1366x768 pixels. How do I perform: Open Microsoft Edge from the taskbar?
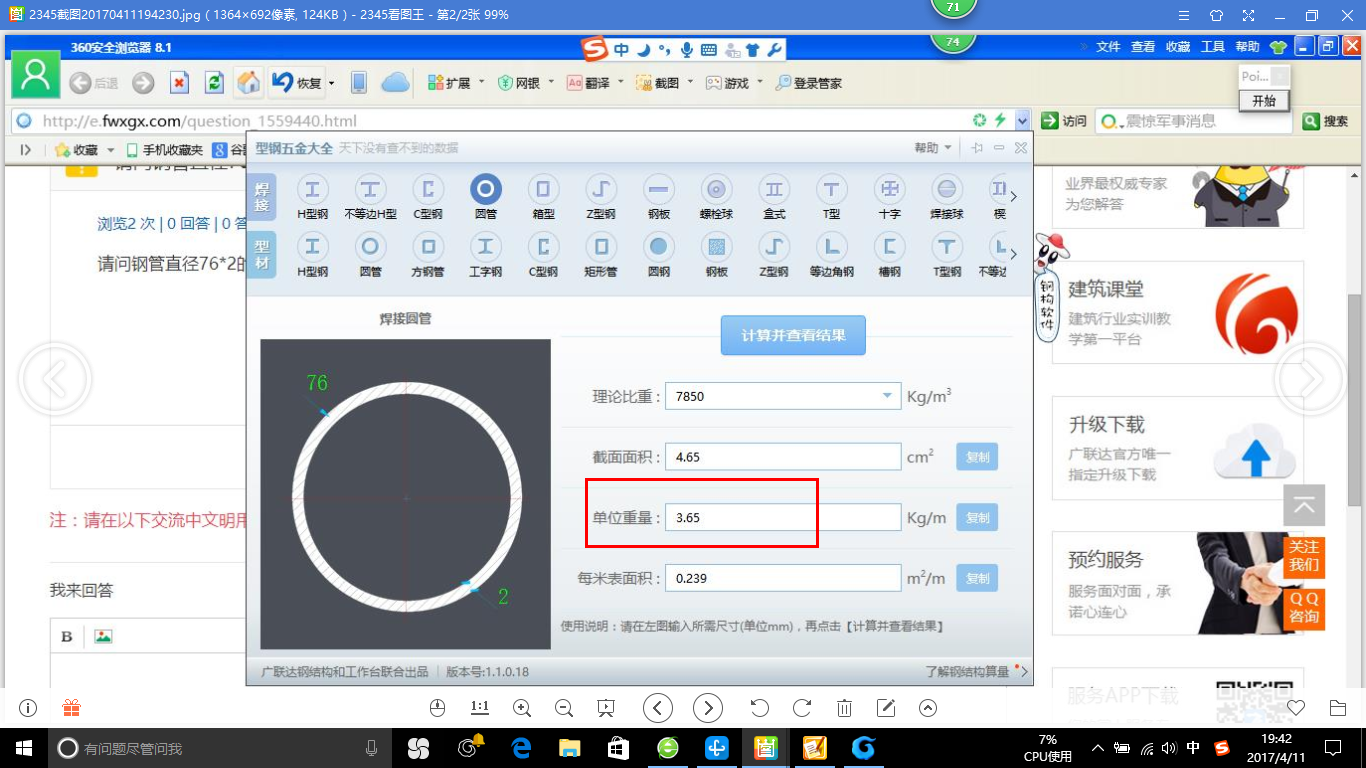(521, 747)
